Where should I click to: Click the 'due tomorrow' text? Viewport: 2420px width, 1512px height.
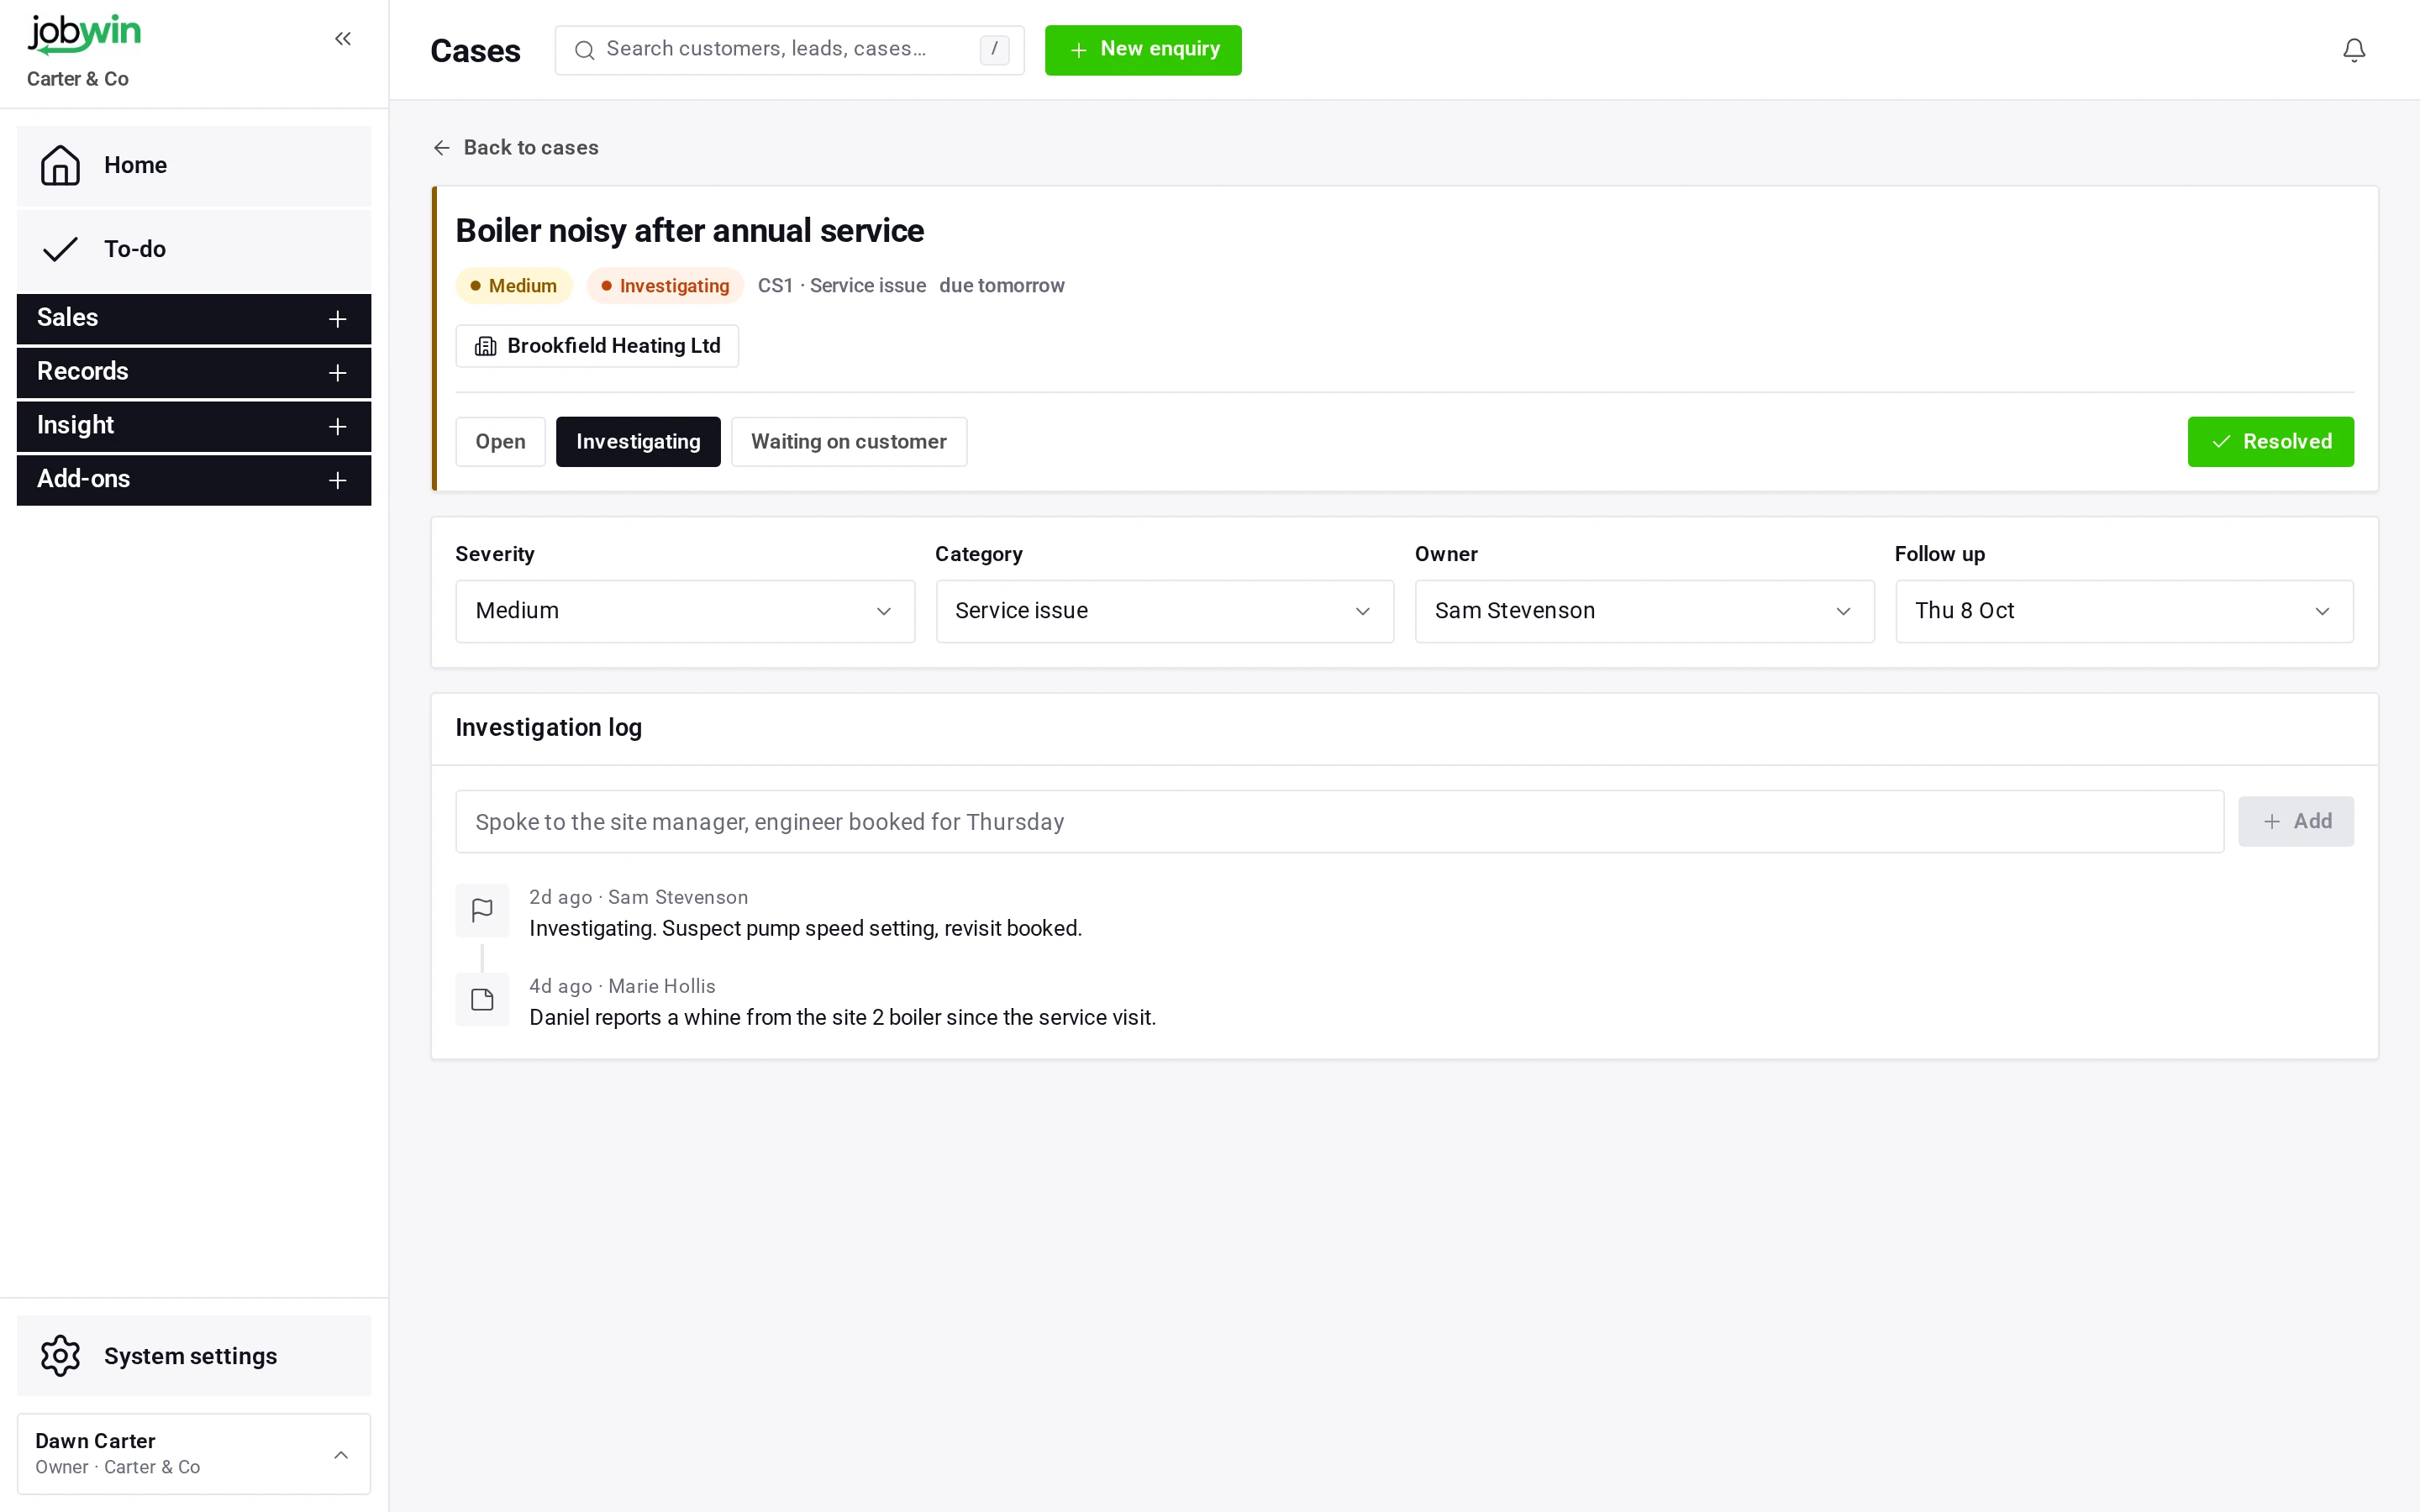click(1002, 286)
